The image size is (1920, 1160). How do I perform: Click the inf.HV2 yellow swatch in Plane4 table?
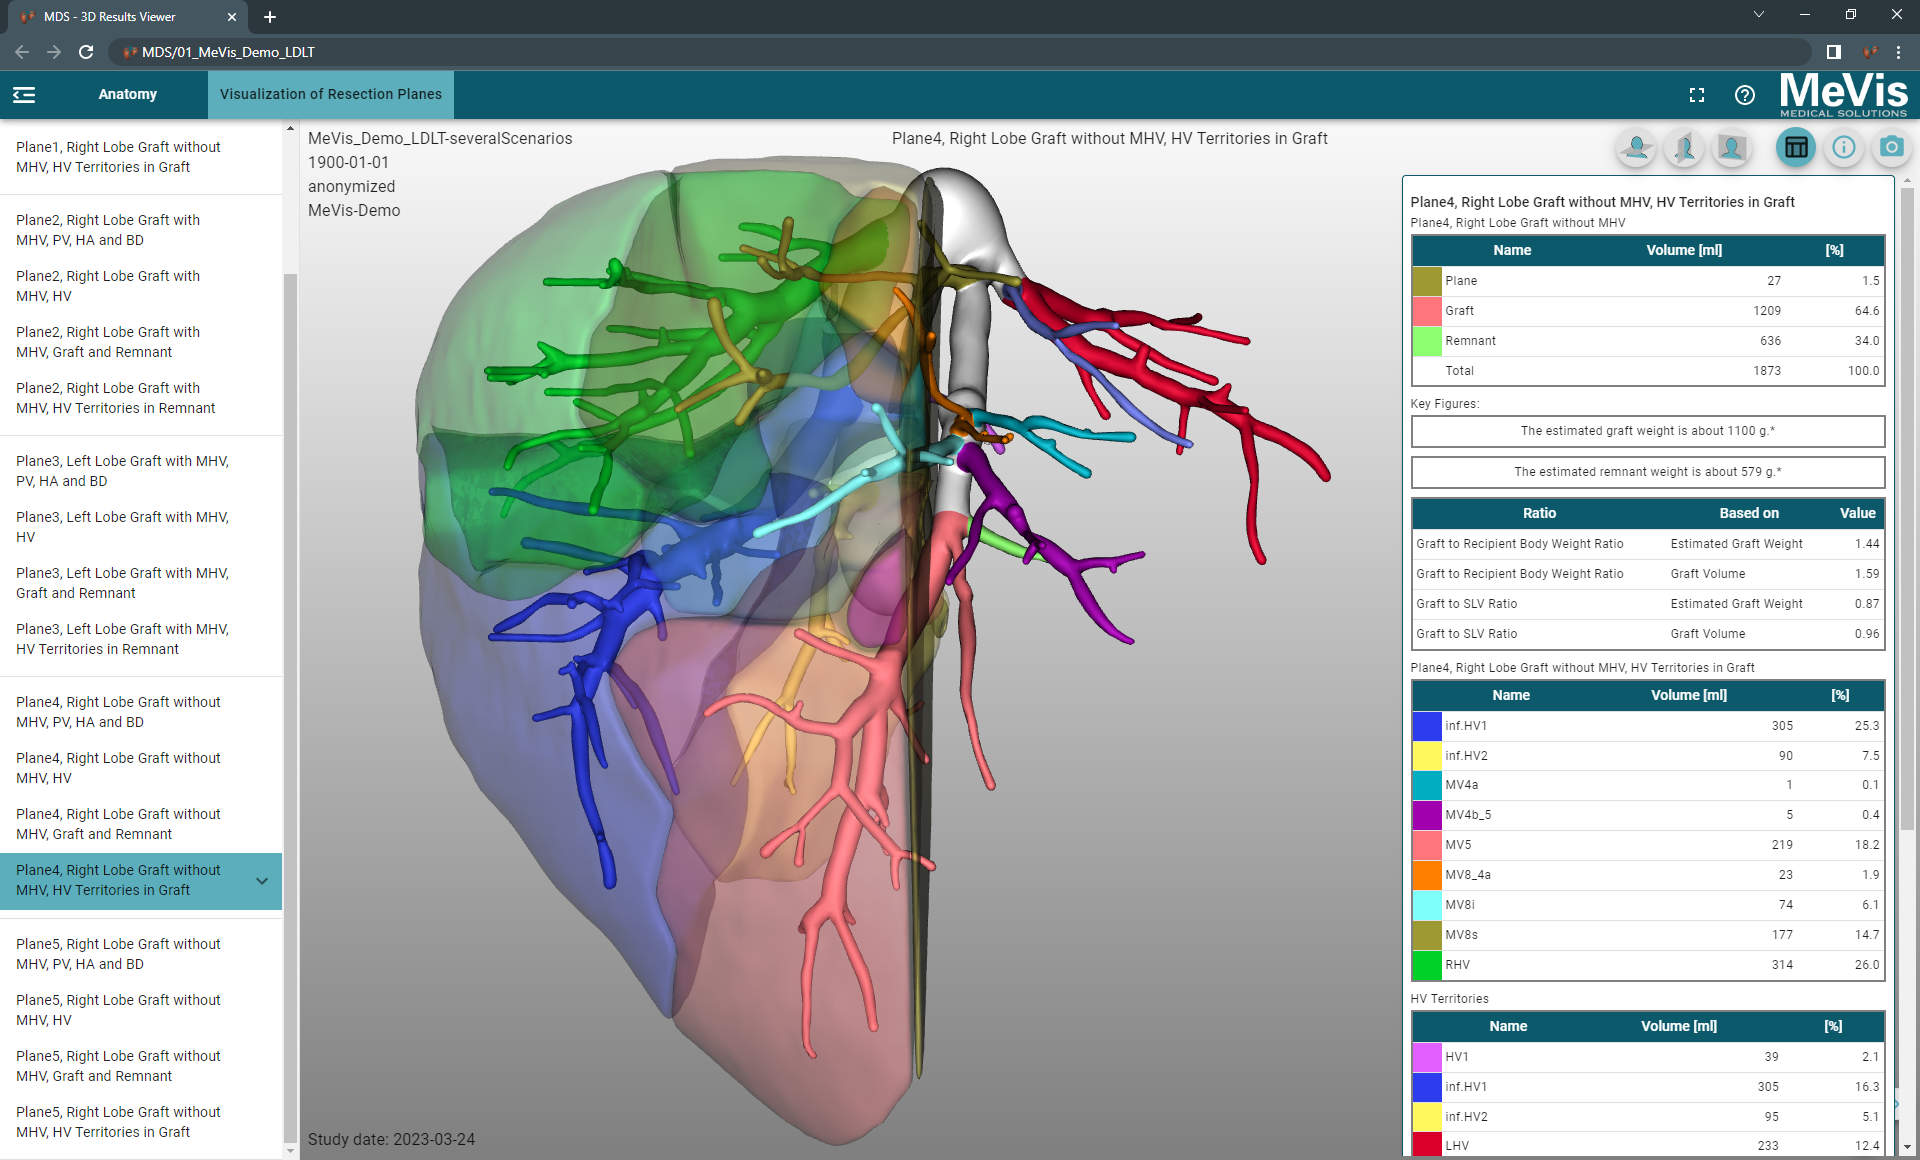pyautogui.click(x=1427, y=756)
